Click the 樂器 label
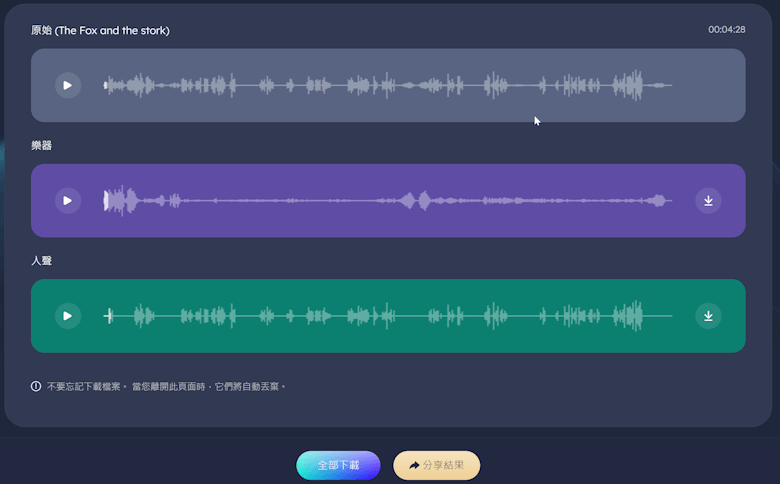Image resolution: width=780 pixels, height=484 pixels. pyautogui.click(x=41, y=146)
